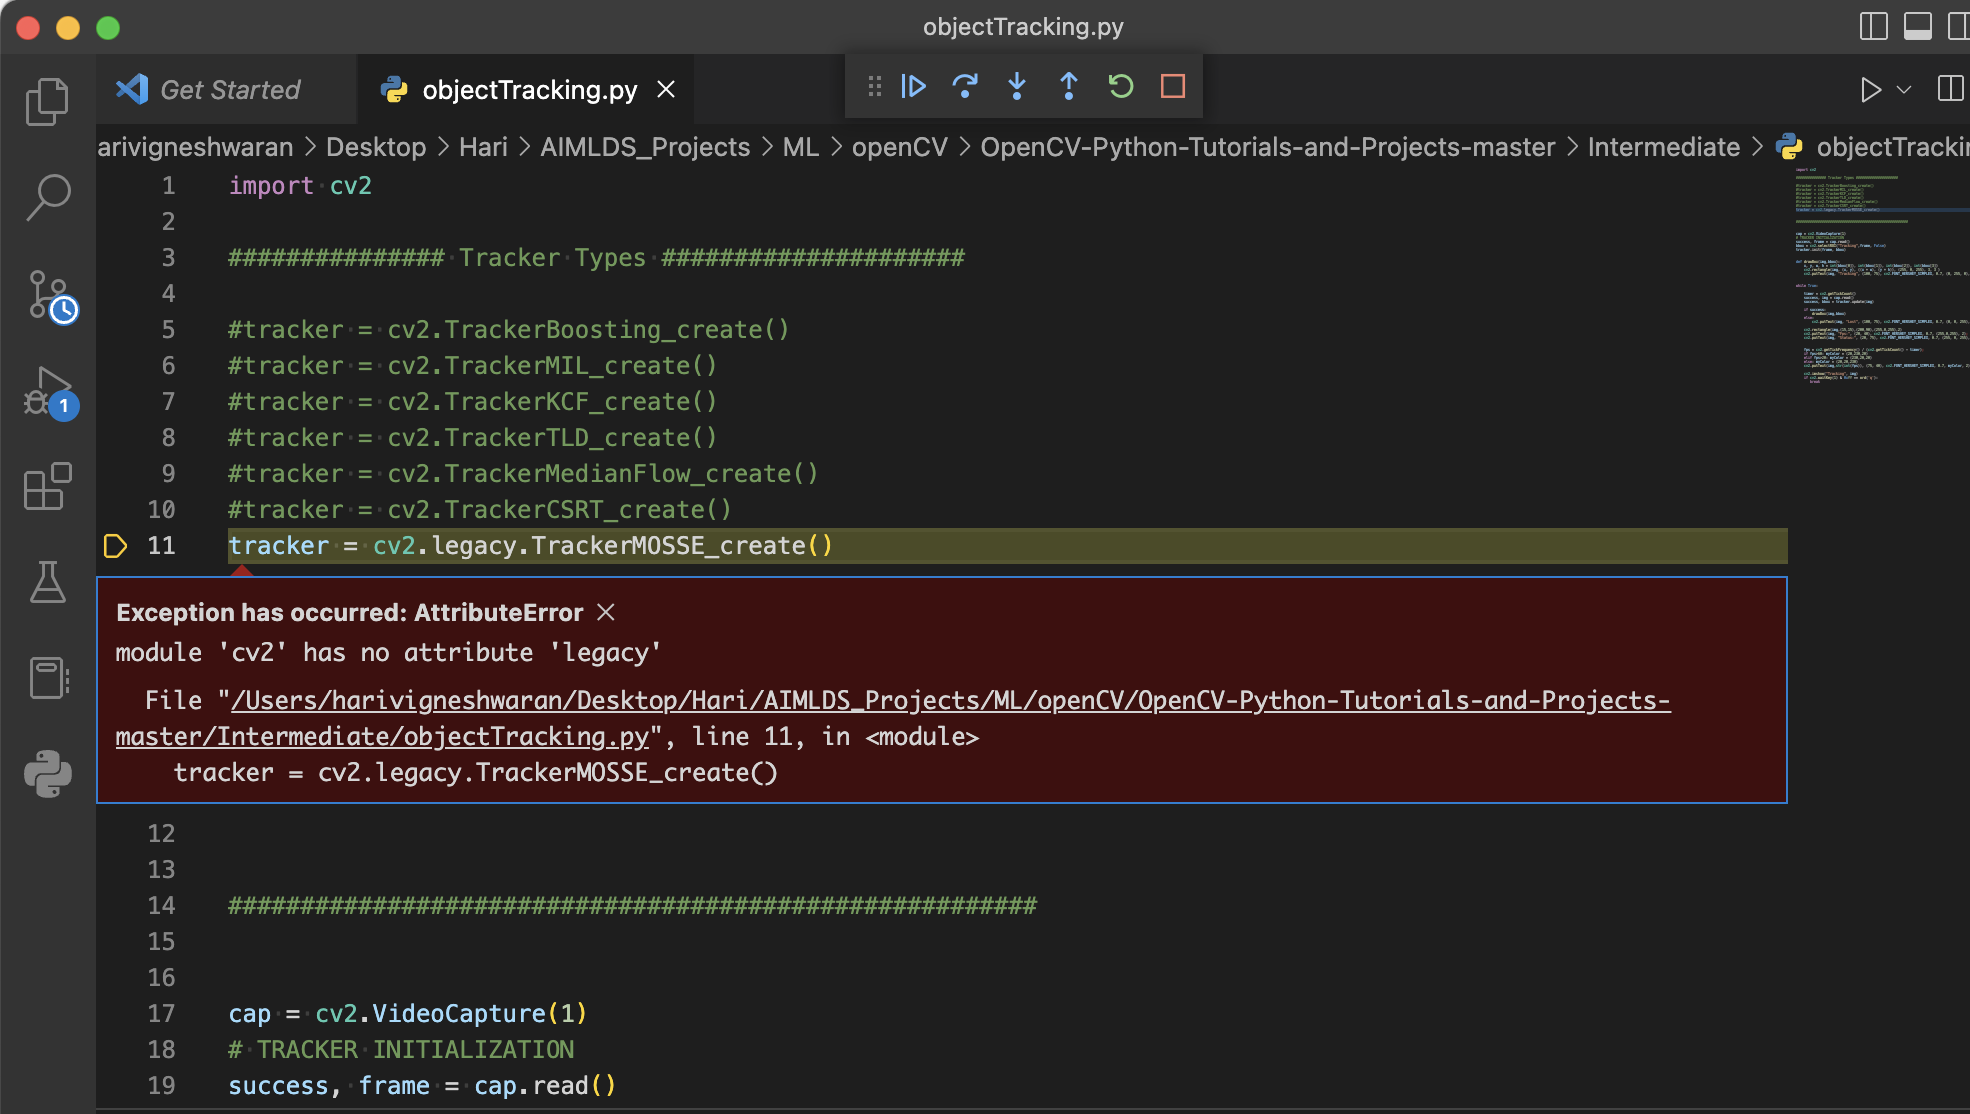Screen dimensions: 1970x1114
Task: Open the Intermediate breadcrumb dropdown
Action: coord(1663,146)
